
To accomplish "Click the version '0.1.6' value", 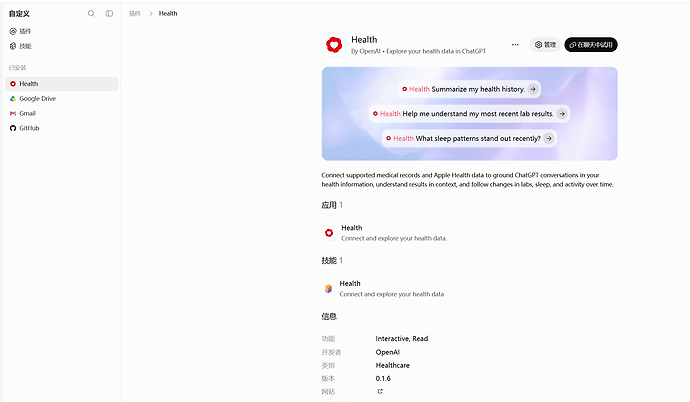I will 383,379.
